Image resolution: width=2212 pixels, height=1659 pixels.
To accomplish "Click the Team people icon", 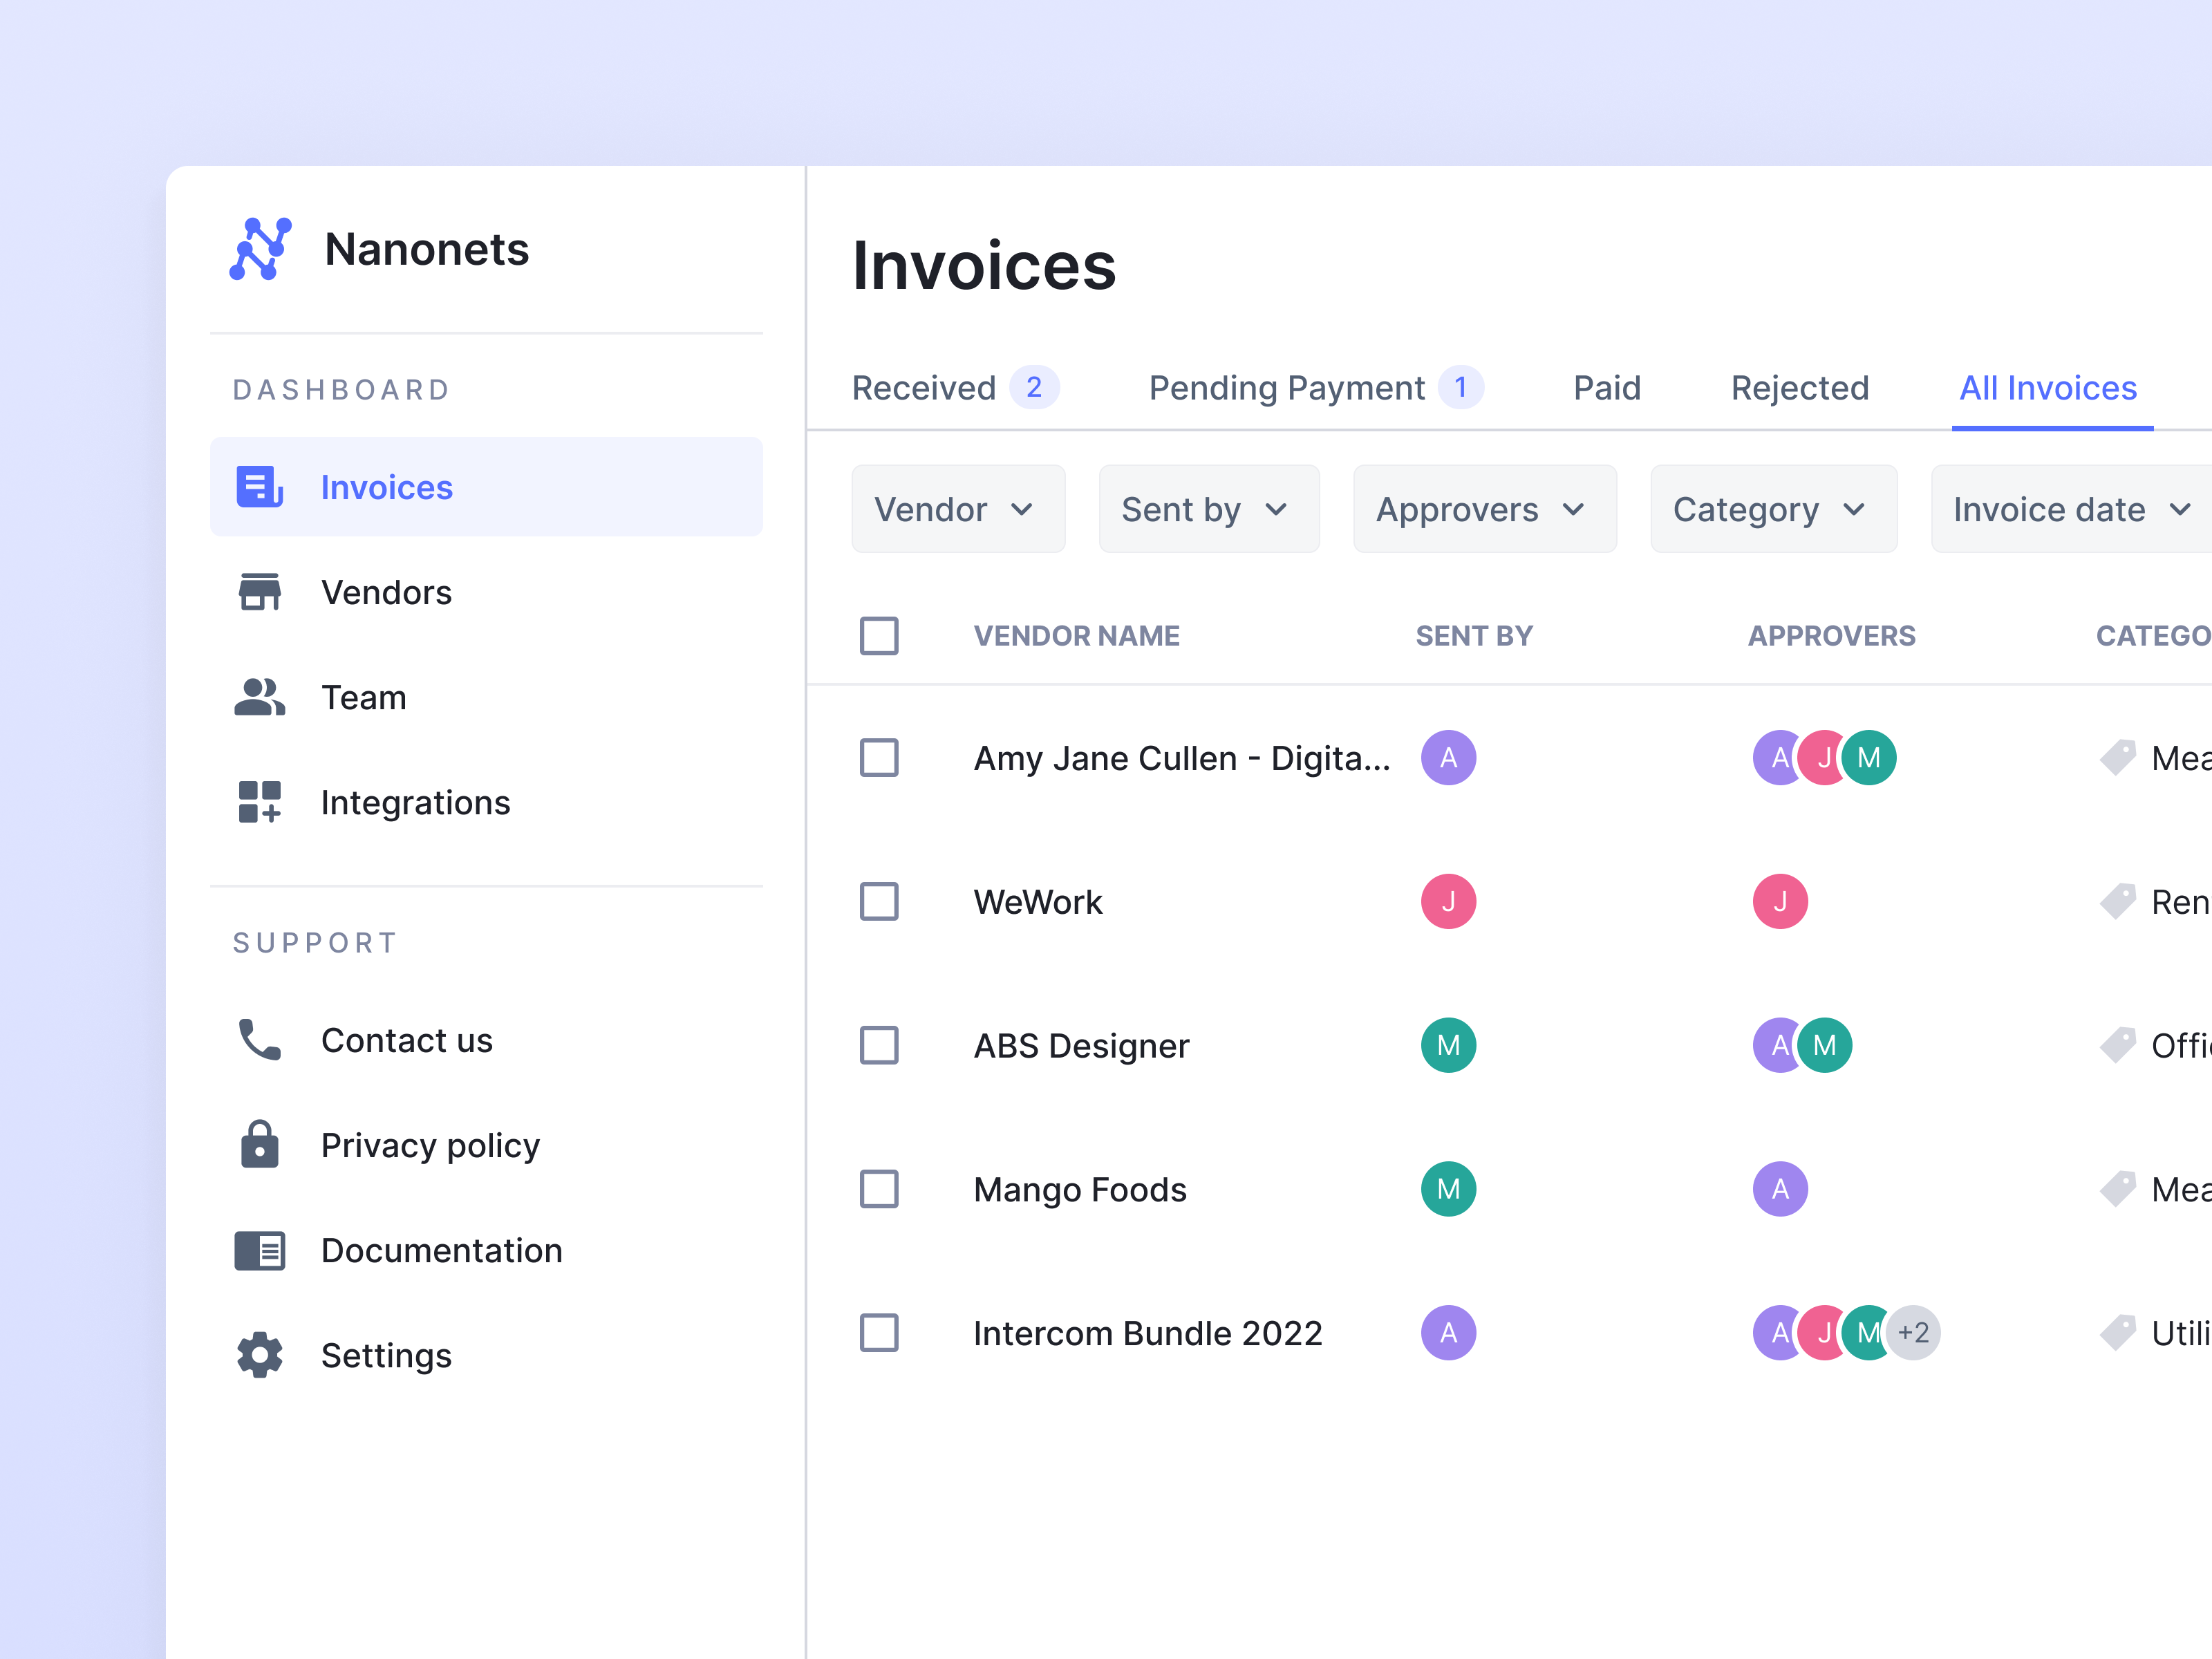I will (x=259, y=697).
